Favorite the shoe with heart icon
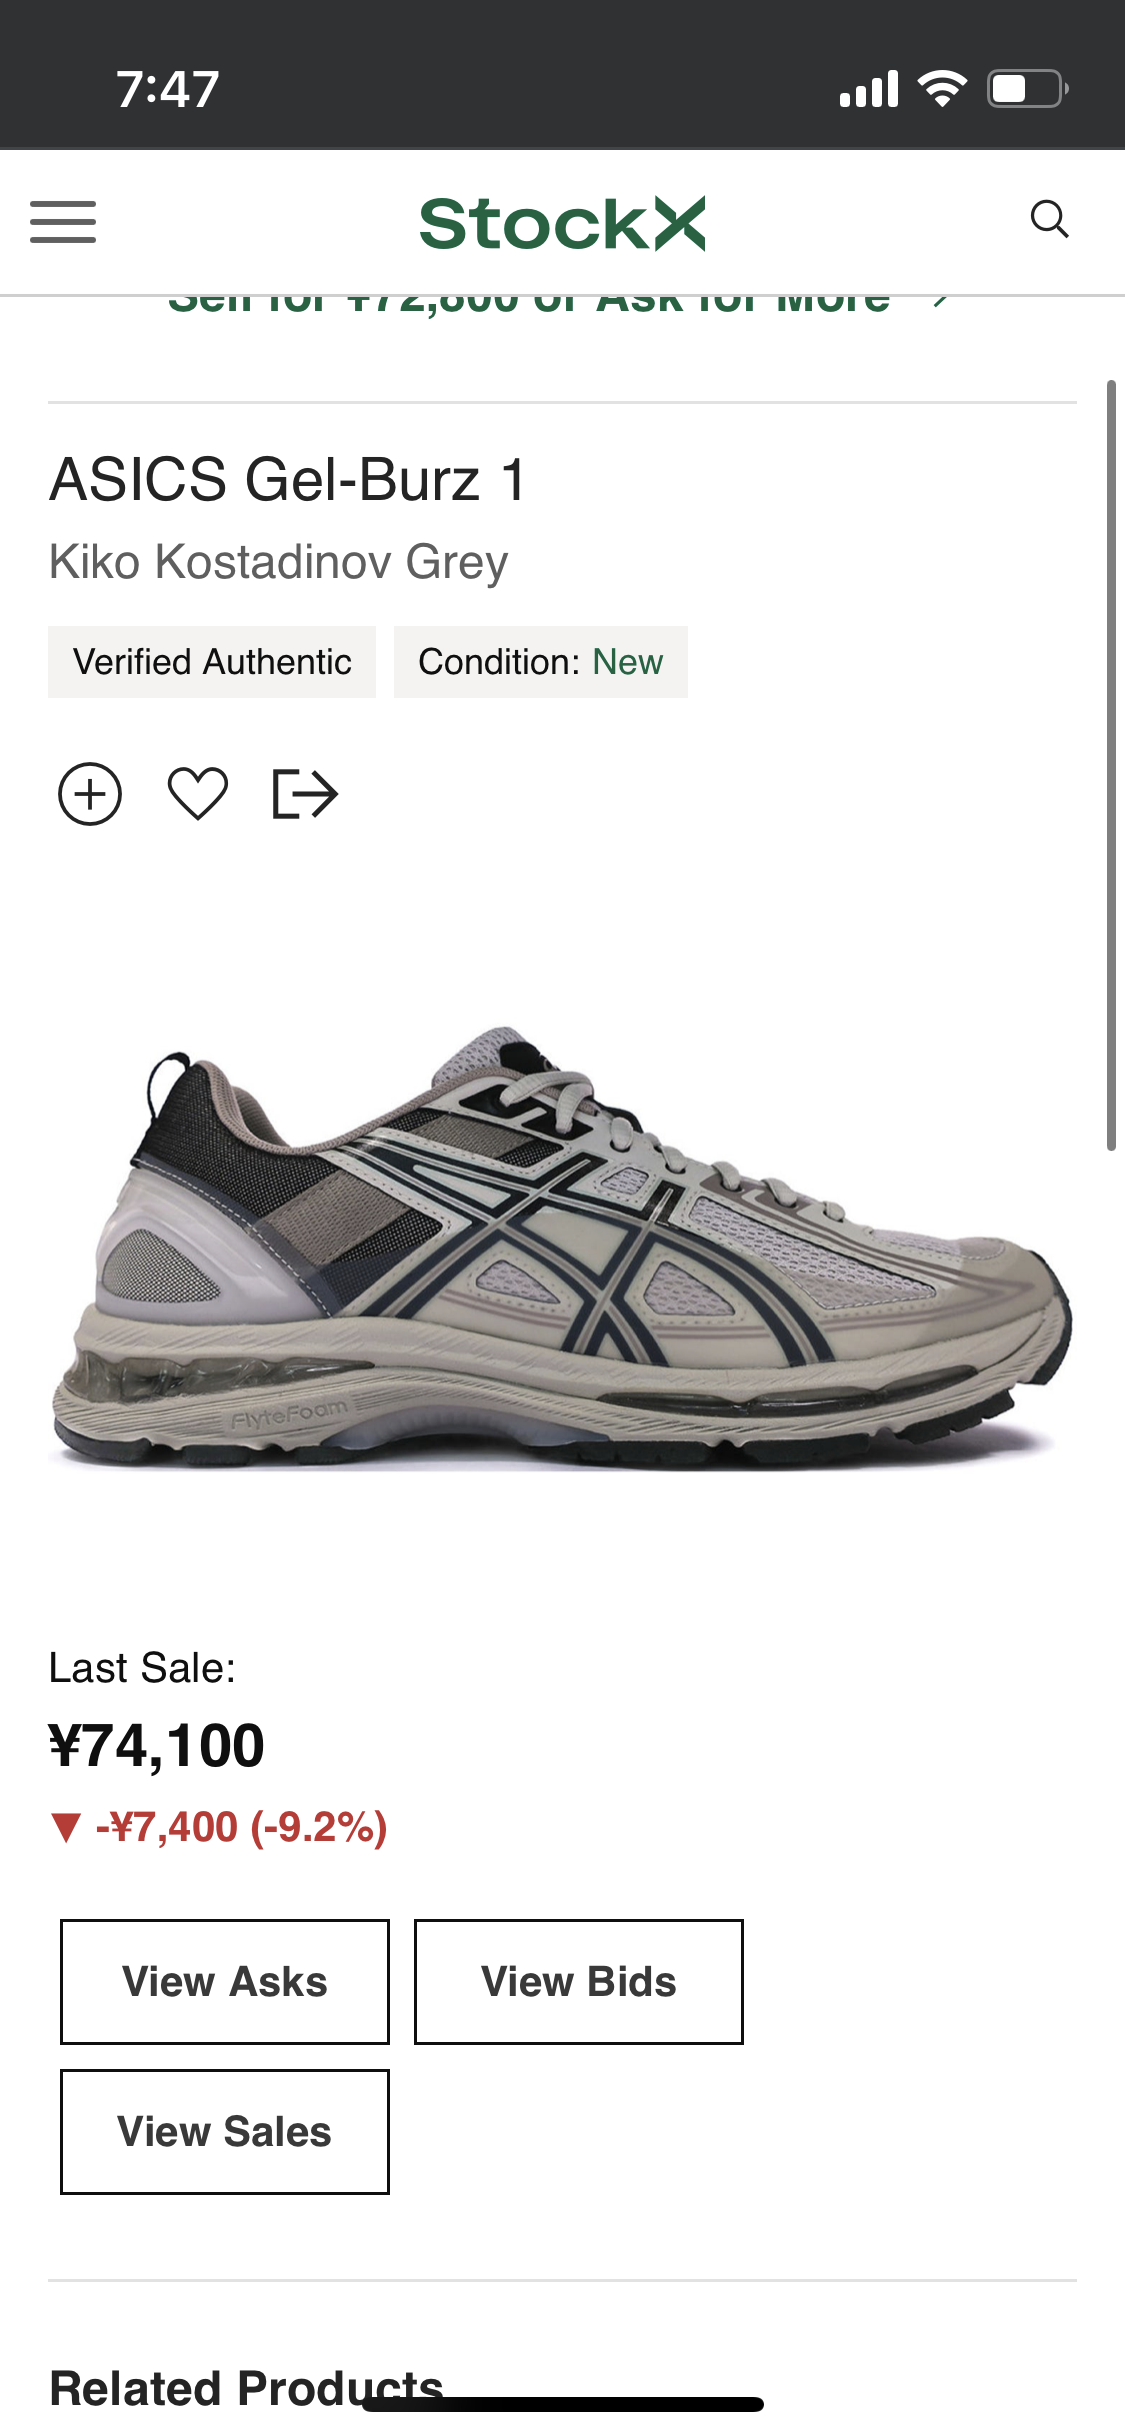The height and width of the screenshot is (2436, 1125). (198, 795)
